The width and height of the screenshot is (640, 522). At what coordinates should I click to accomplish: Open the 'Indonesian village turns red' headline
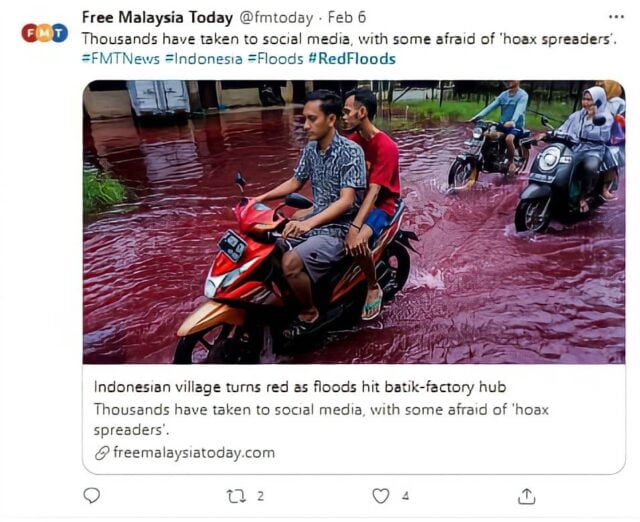coord(301,387)
